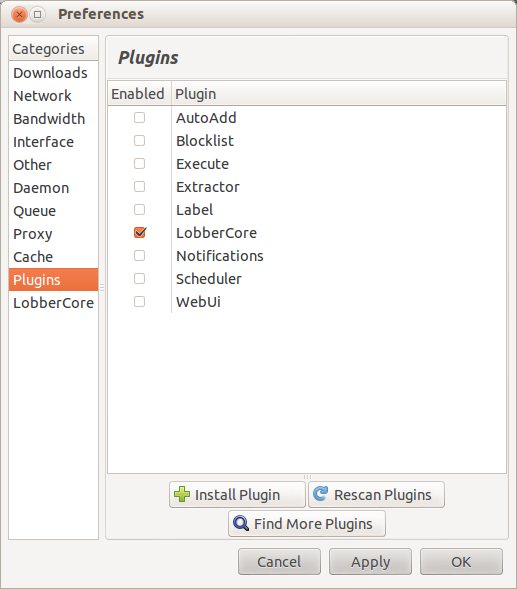
Task: Select the Notifications plugin row
Action: click(307, 256)
